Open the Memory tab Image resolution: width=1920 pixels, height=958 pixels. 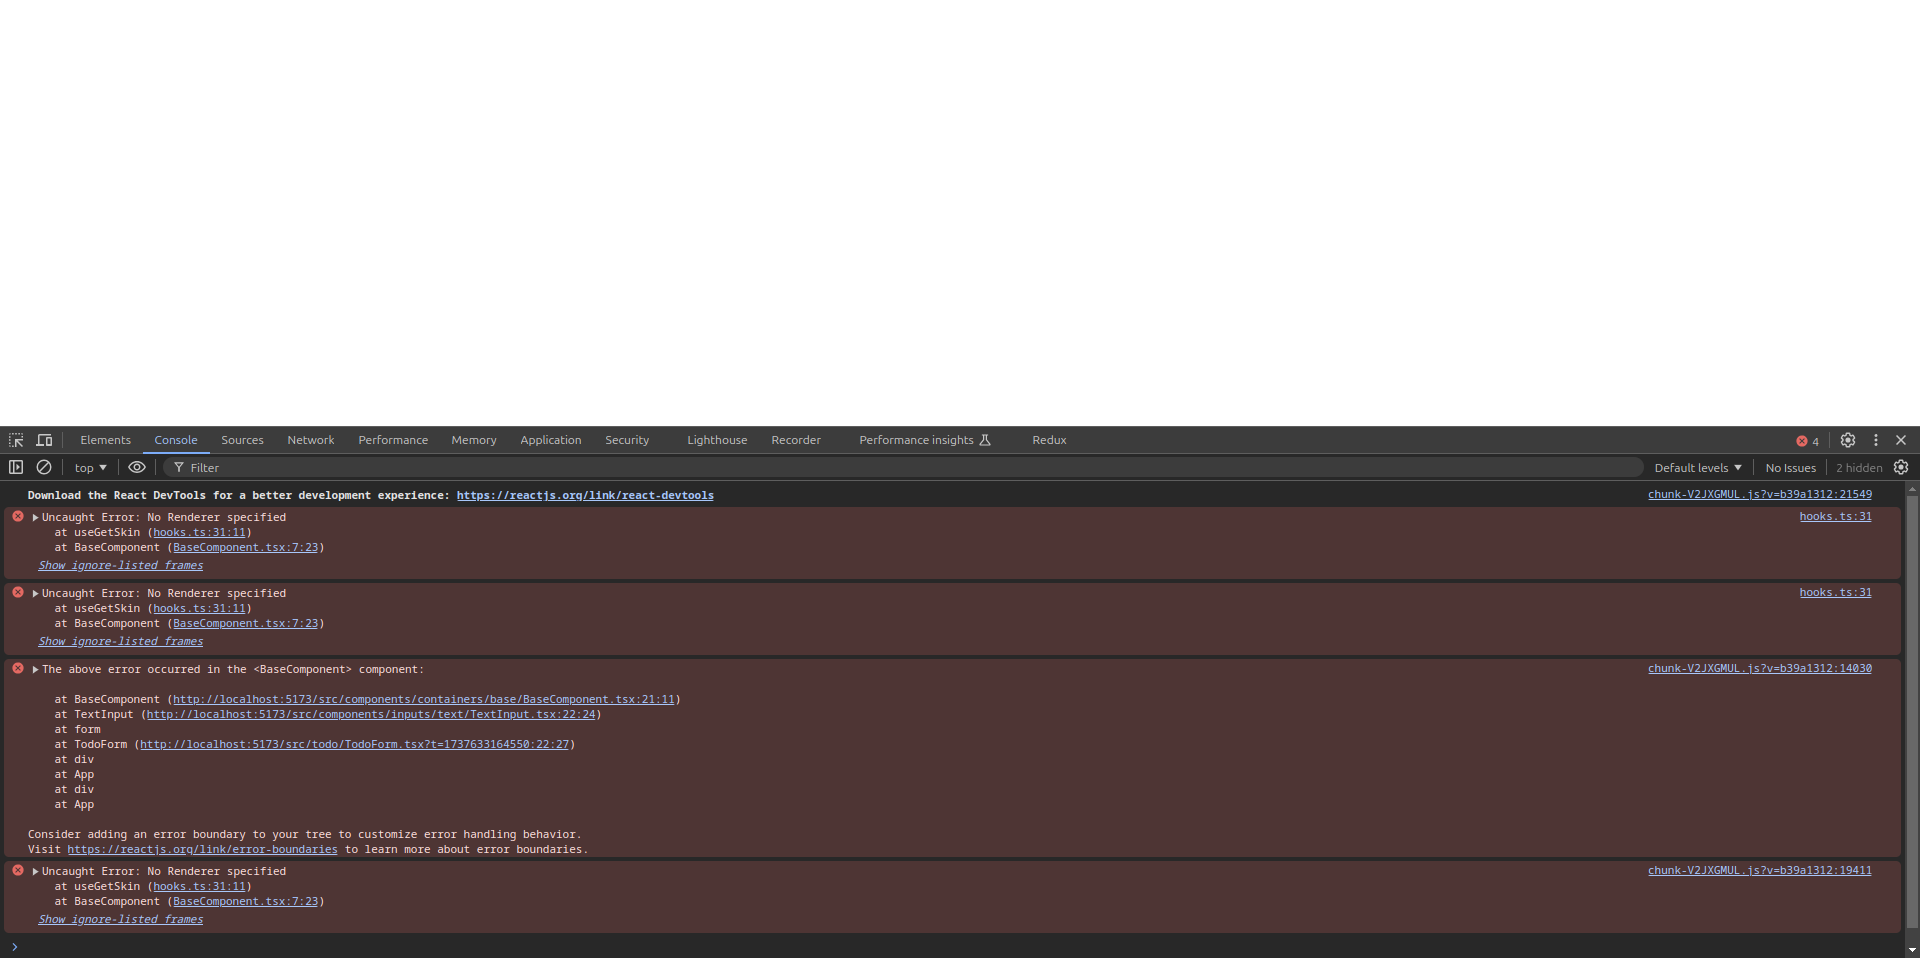point(474,440)
